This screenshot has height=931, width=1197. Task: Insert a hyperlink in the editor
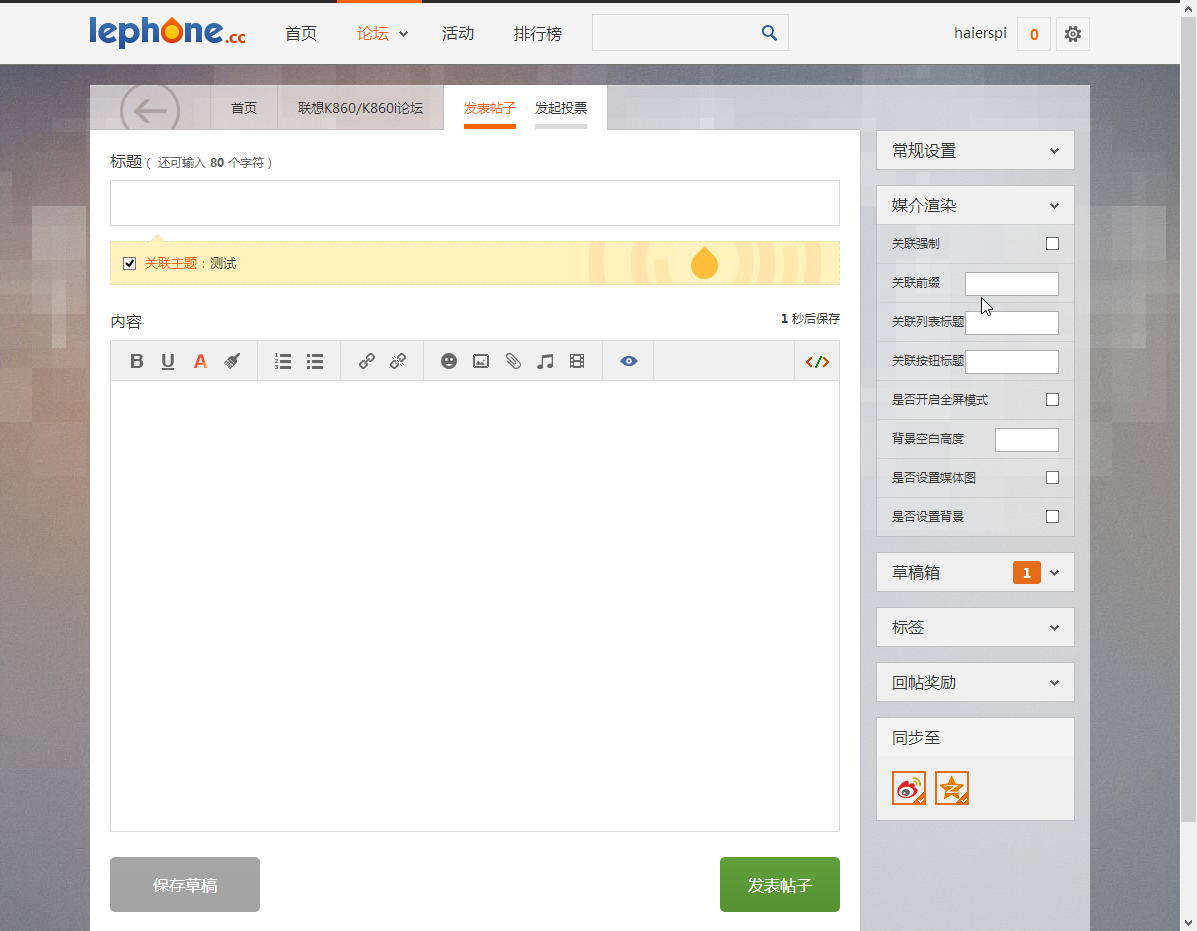coord(366,362)
